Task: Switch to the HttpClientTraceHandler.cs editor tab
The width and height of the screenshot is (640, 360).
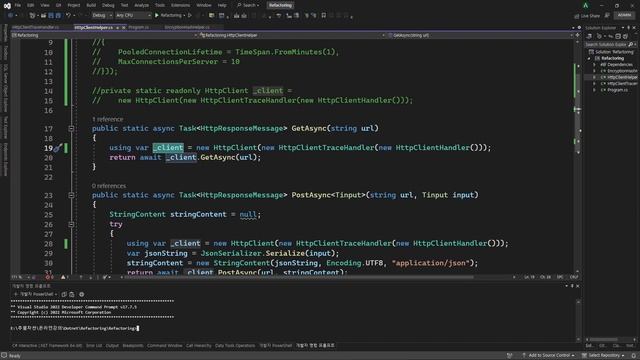Action: coord(36,27)
